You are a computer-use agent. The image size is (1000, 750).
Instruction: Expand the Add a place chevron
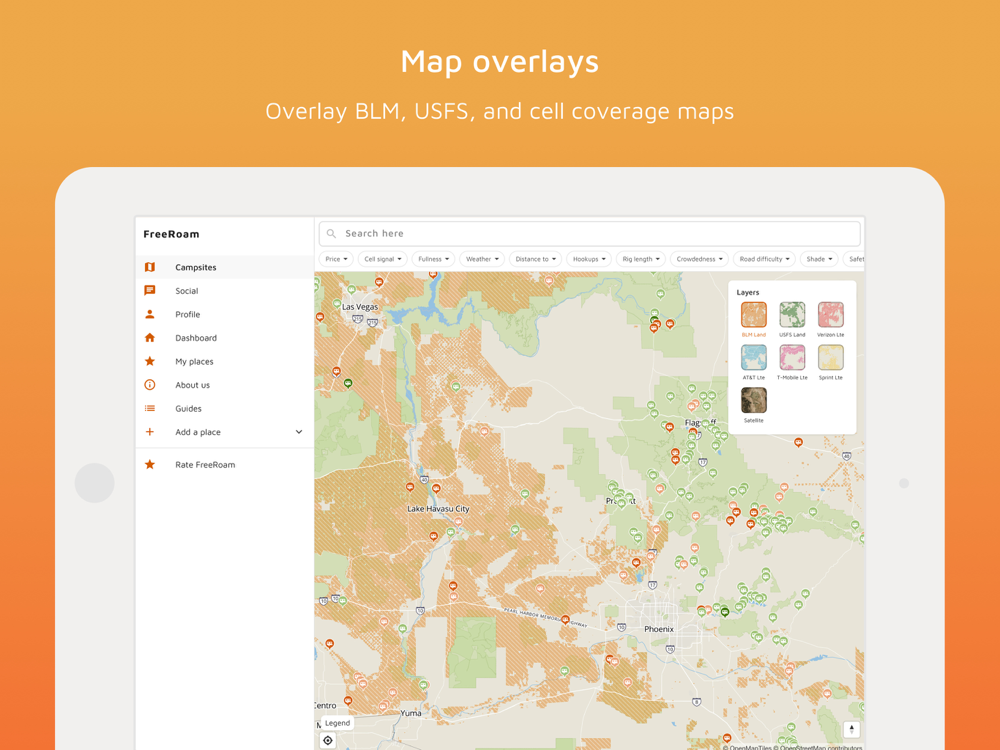tap(298, 432)
